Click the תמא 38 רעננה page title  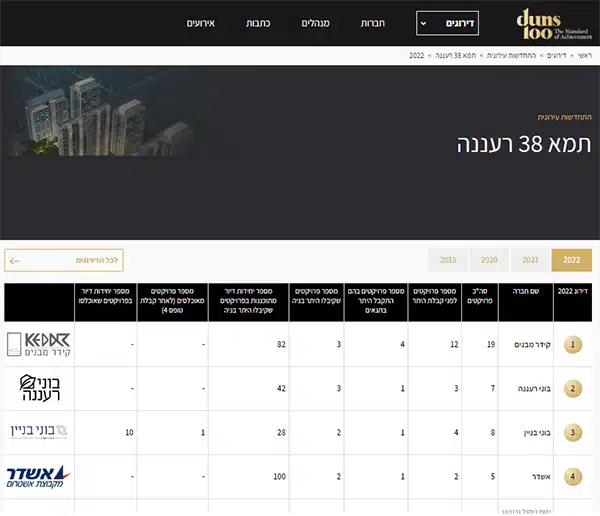click(x=524, y=144)
